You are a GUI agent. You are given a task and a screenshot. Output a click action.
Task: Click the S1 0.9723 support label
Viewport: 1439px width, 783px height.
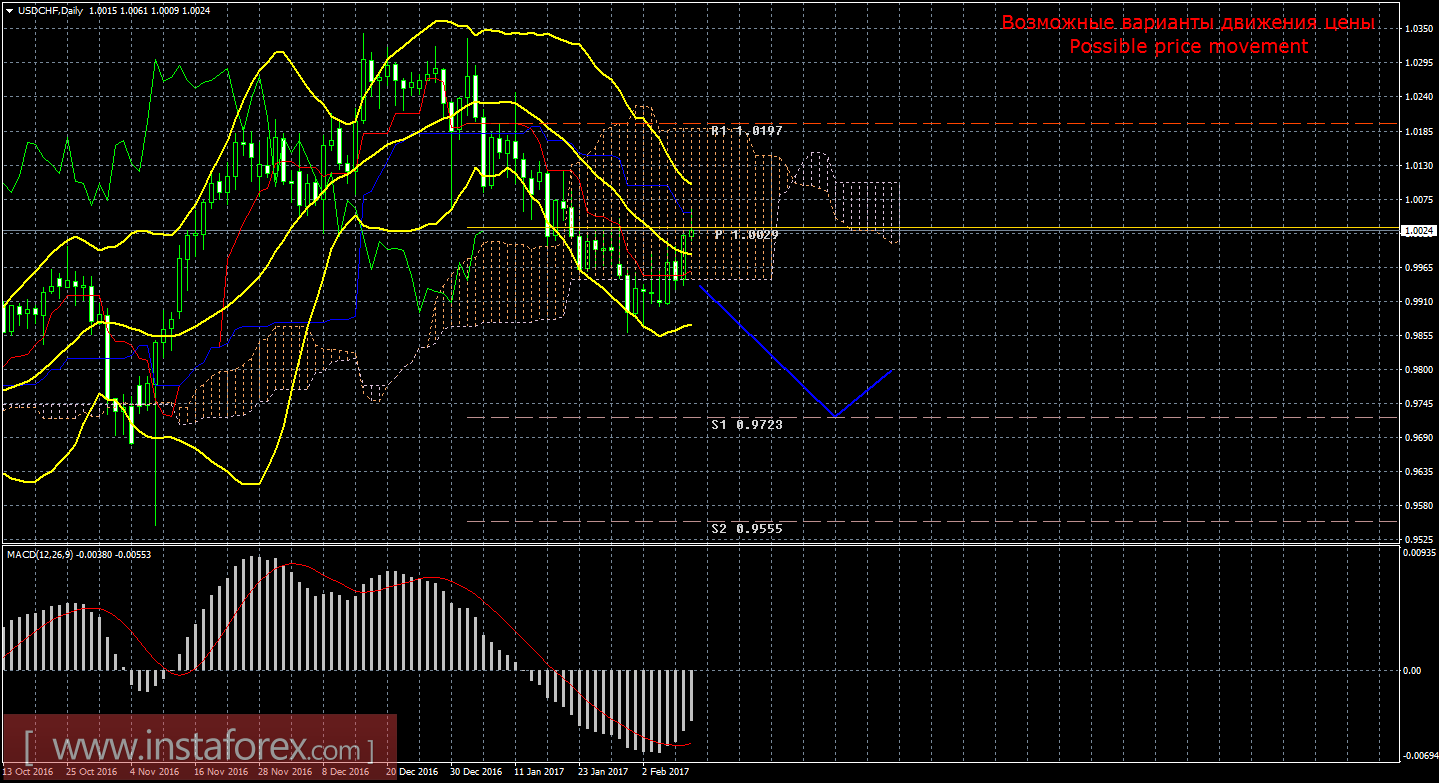[x=746, y=425]
